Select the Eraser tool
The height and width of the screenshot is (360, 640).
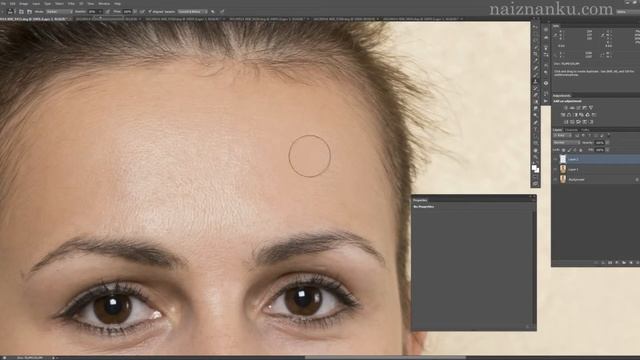536,94
